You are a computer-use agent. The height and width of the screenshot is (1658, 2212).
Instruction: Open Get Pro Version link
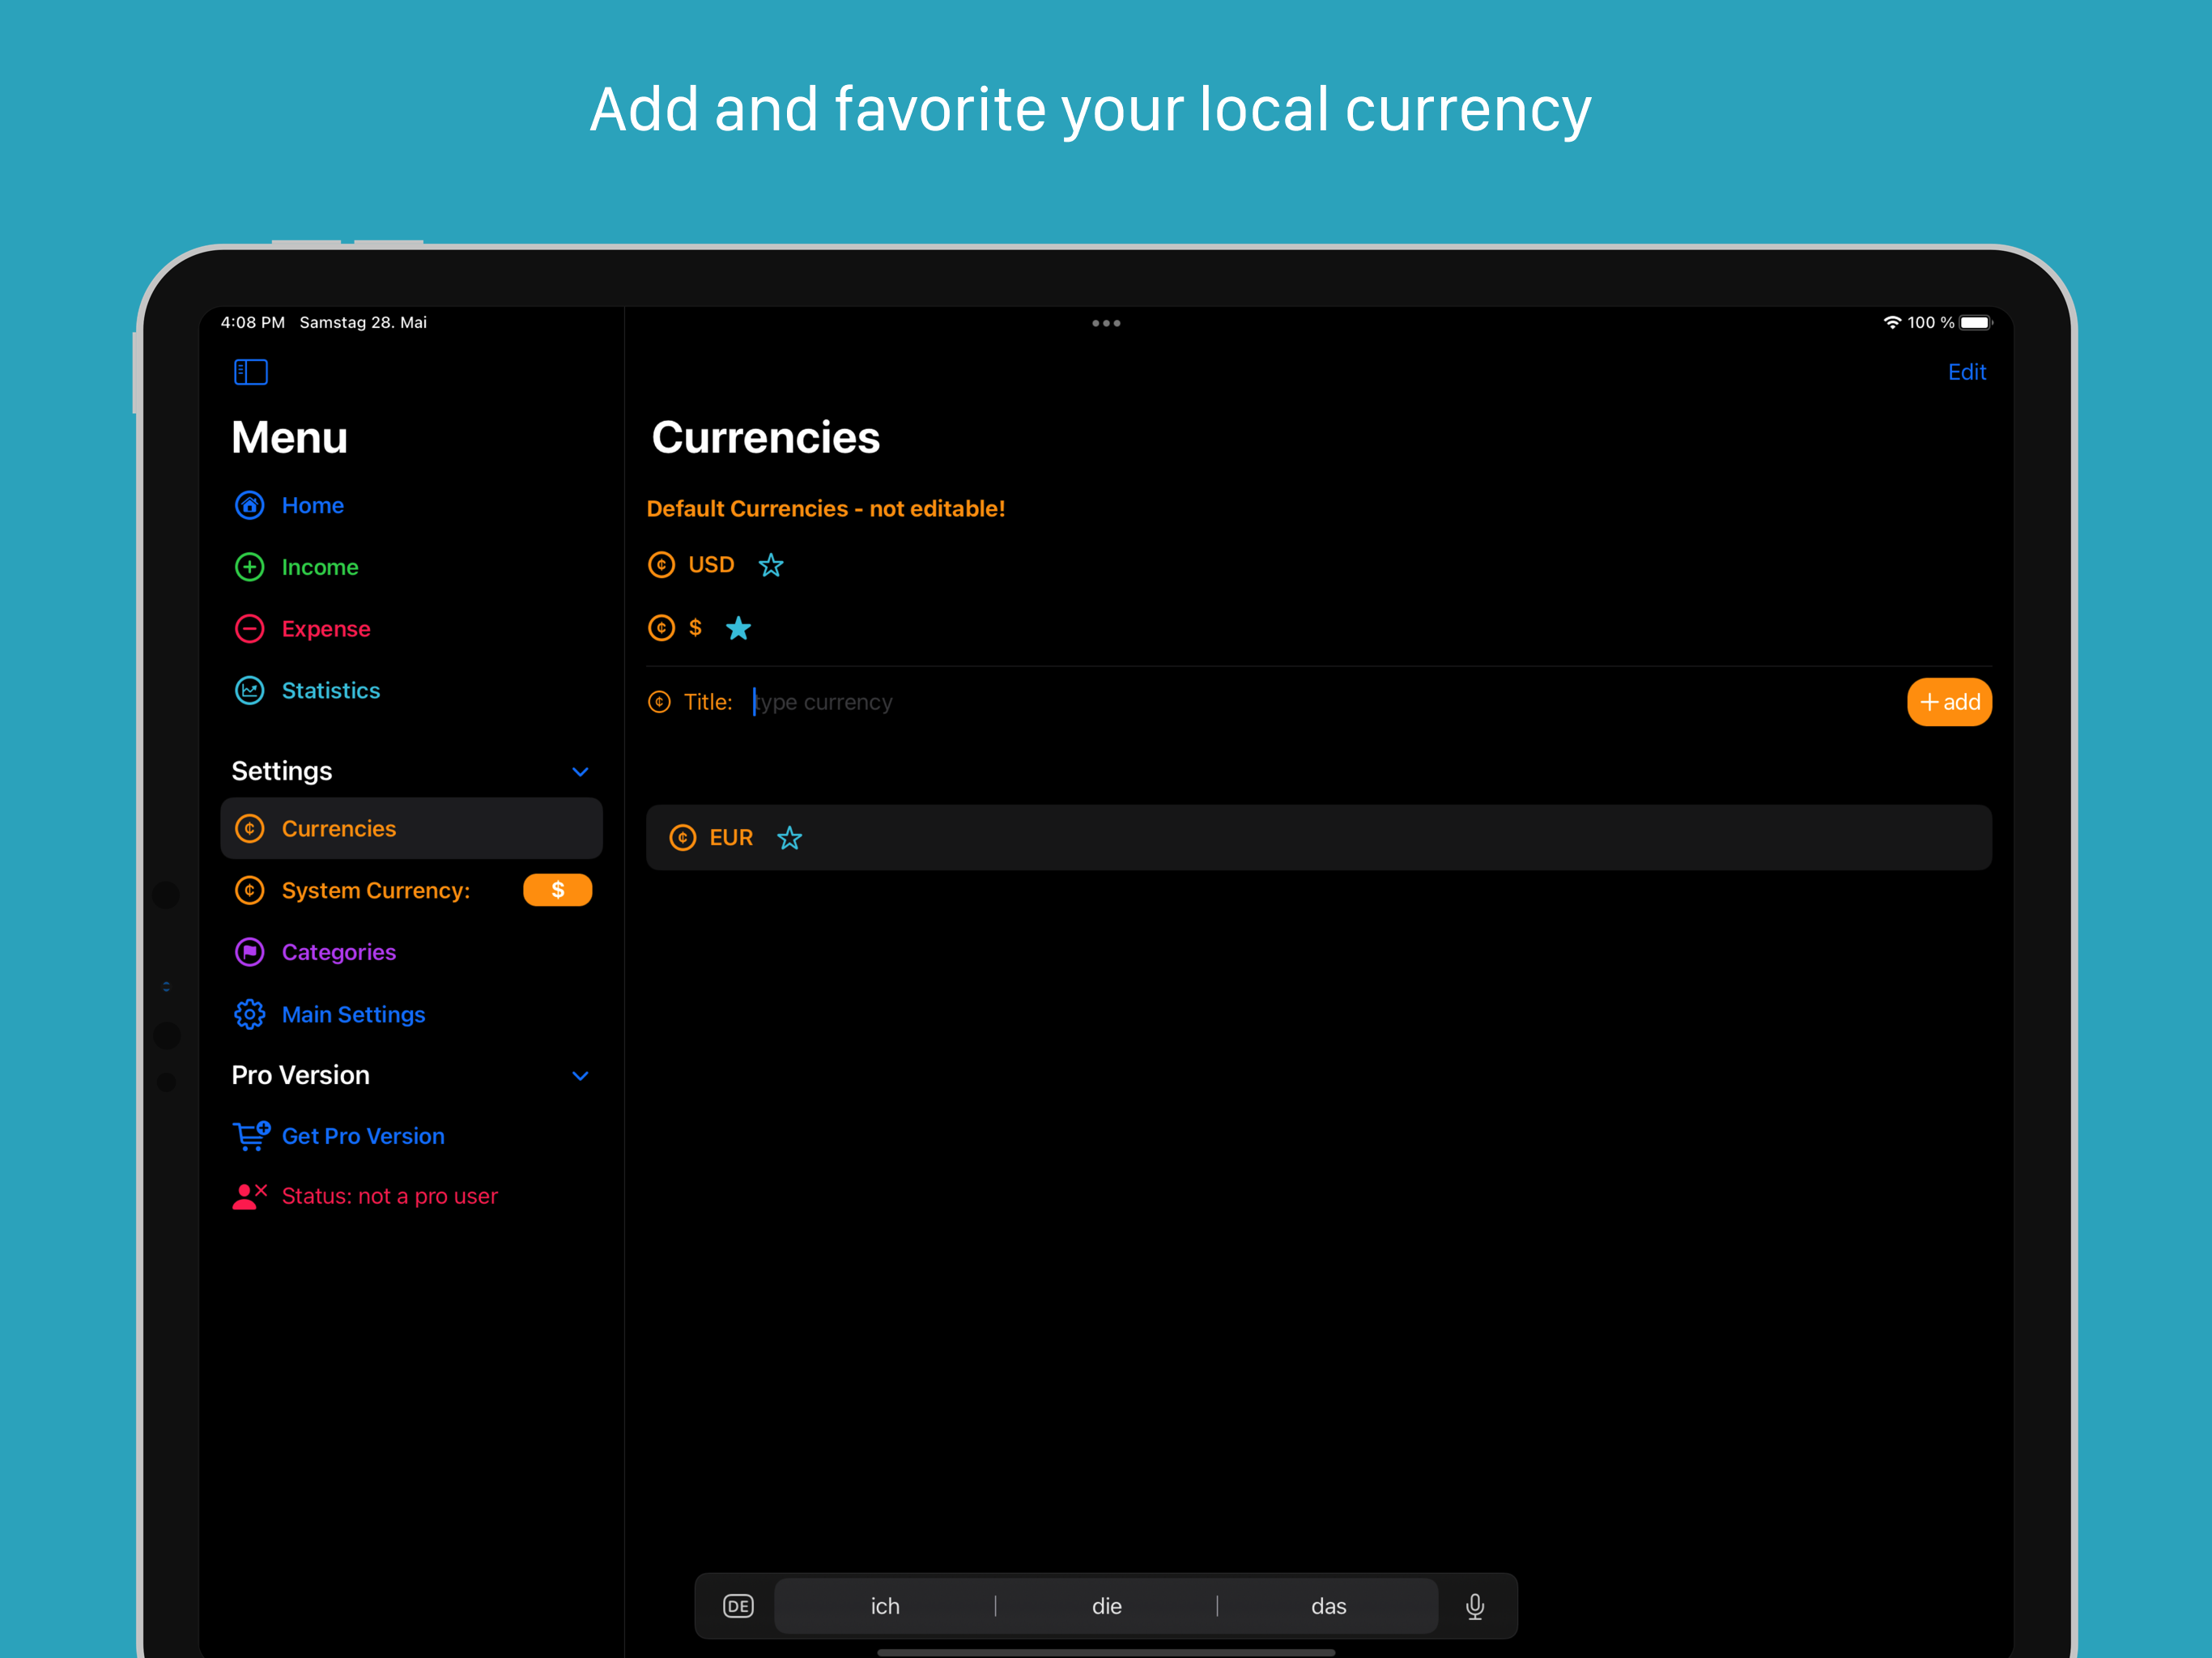363,1136
